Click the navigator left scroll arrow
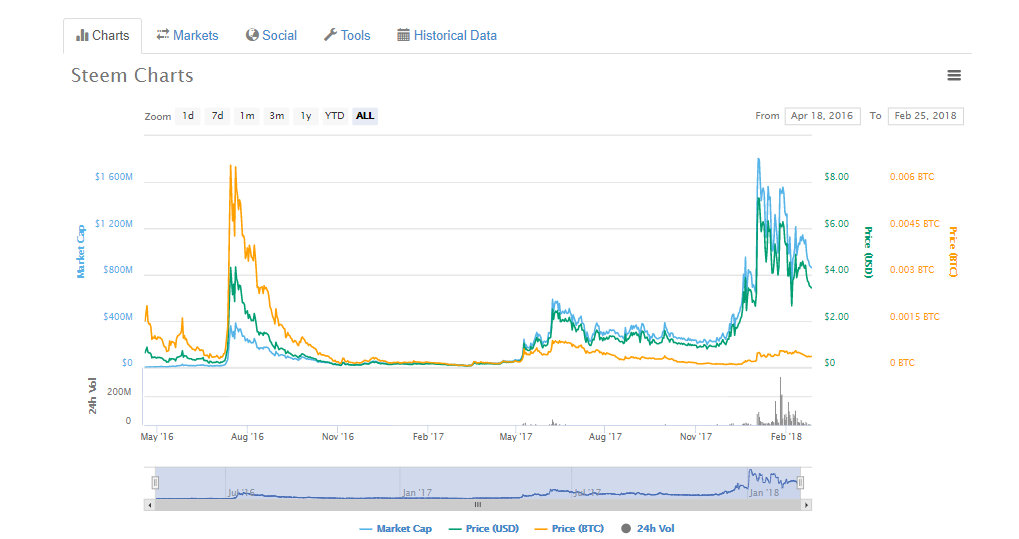Image resolution: width=1019 pixels, height=539 pixels. 149,505
